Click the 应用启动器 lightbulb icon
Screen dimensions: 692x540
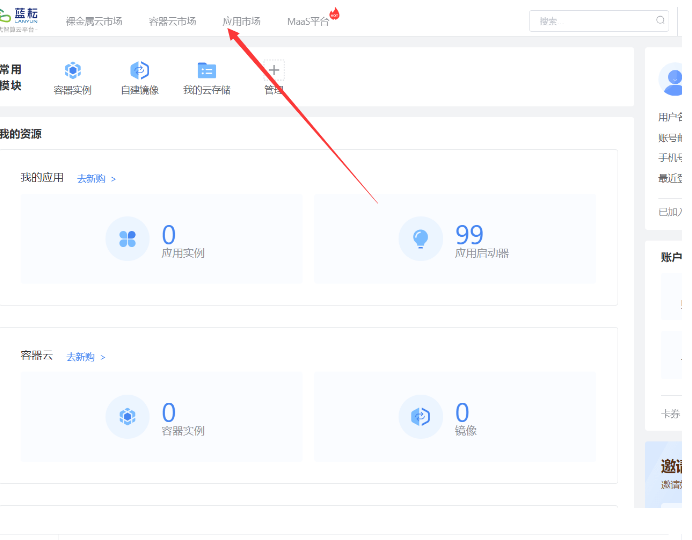420,238
